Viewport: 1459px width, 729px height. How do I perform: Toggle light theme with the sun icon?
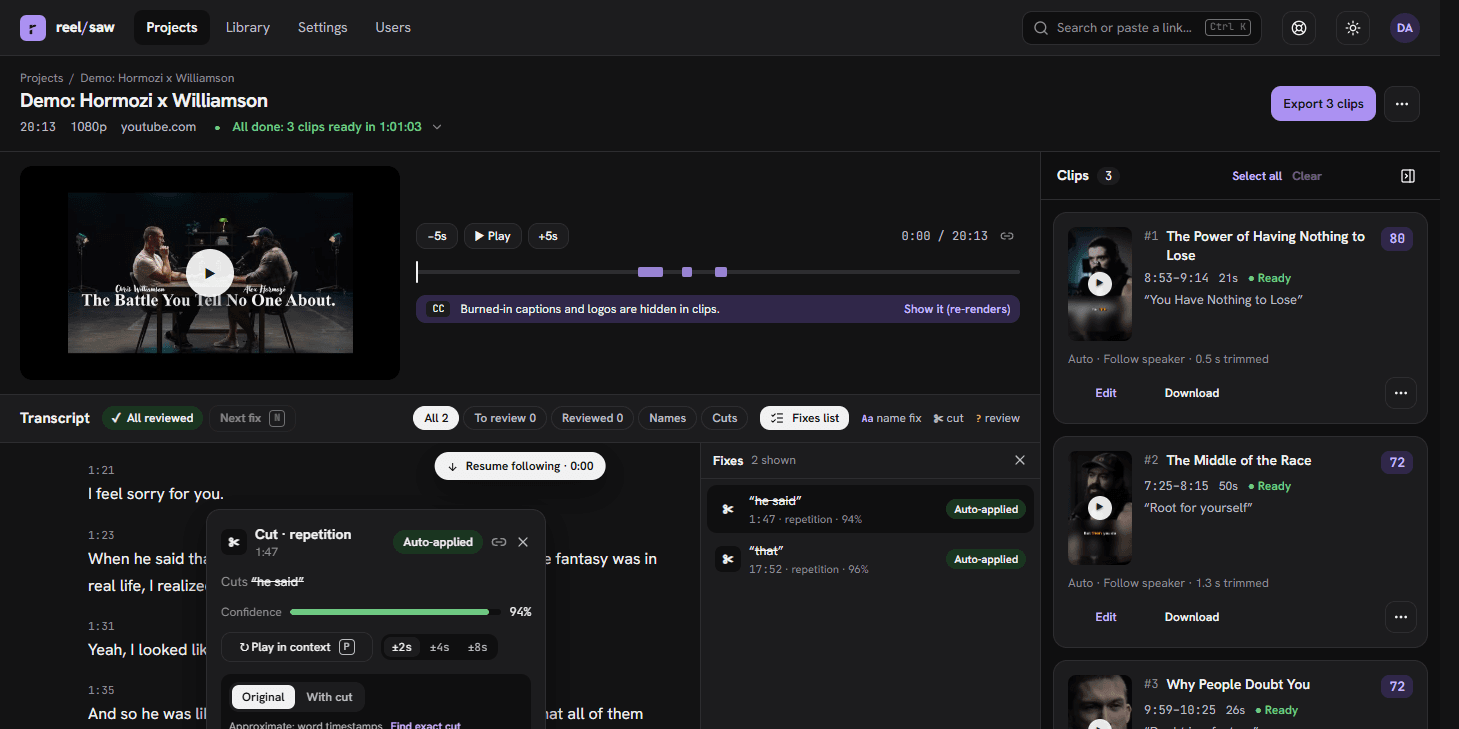click(1353, 28)
